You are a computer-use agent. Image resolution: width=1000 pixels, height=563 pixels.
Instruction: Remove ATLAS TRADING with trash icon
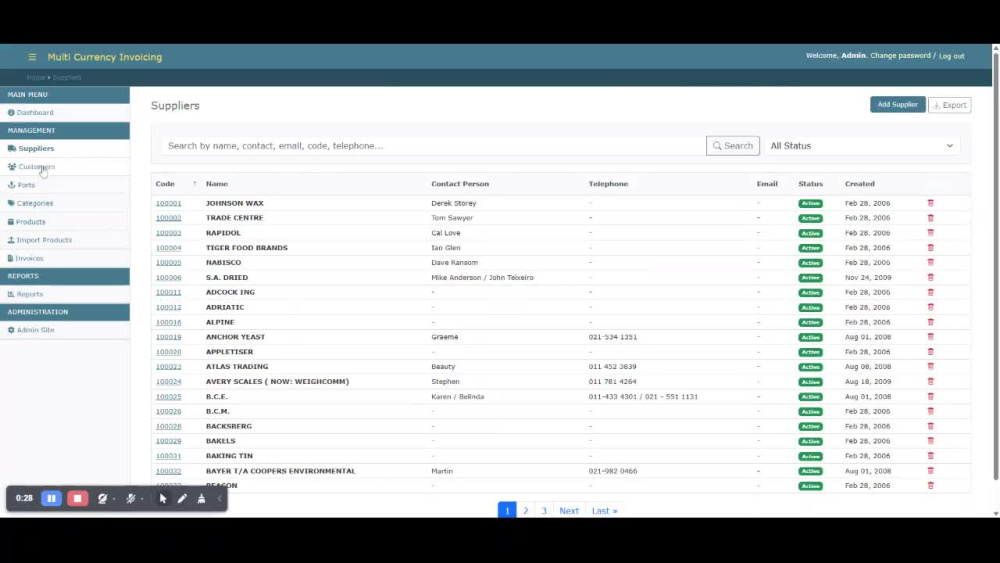click(930, 367)
